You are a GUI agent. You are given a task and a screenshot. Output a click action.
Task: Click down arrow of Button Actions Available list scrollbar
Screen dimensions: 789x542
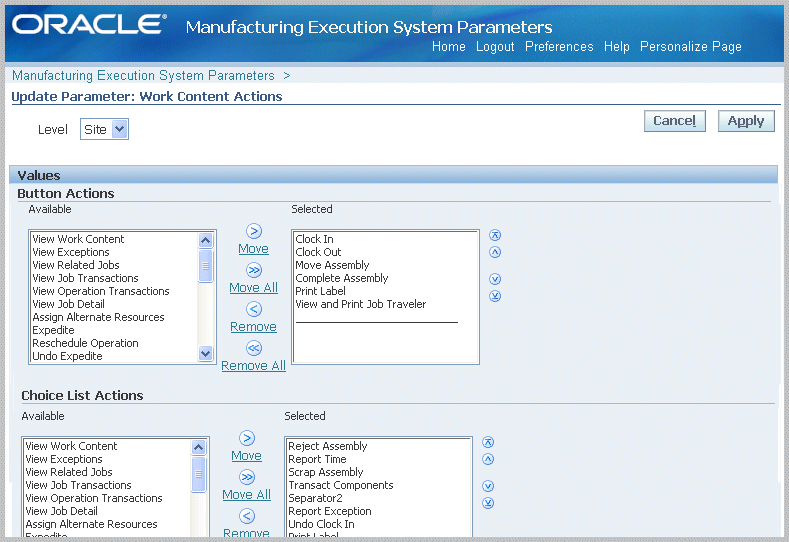205,353
